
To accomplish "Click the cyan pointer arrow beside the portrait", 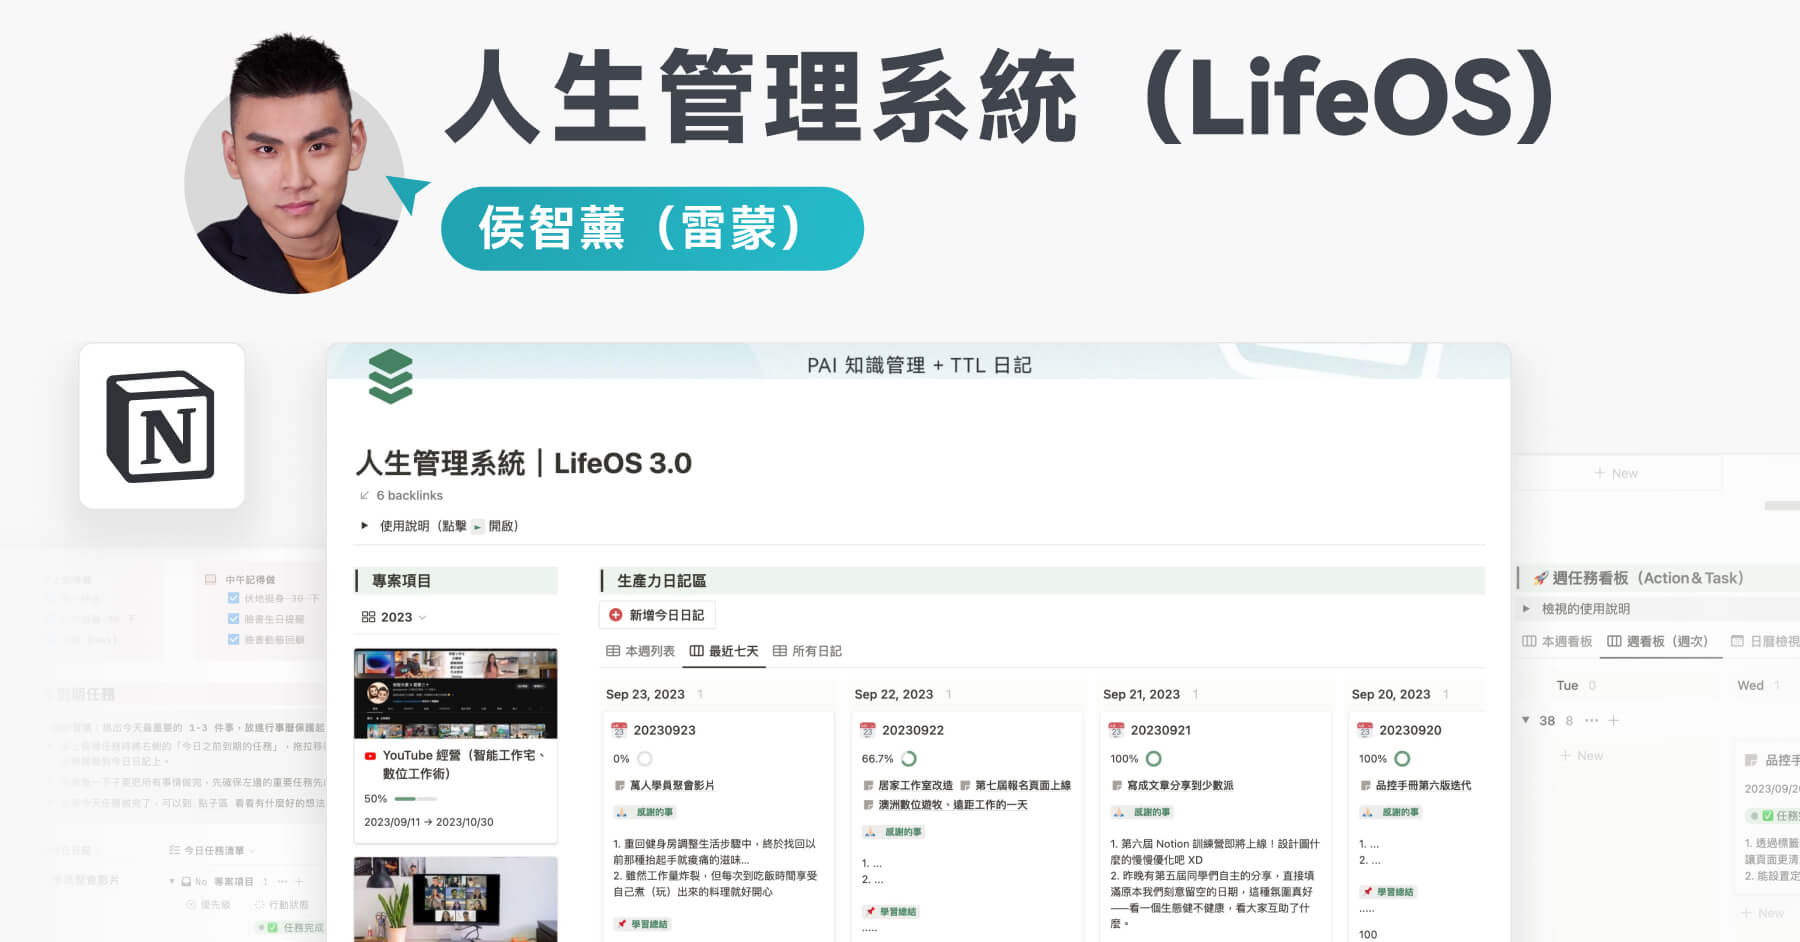I will (409, 192).
